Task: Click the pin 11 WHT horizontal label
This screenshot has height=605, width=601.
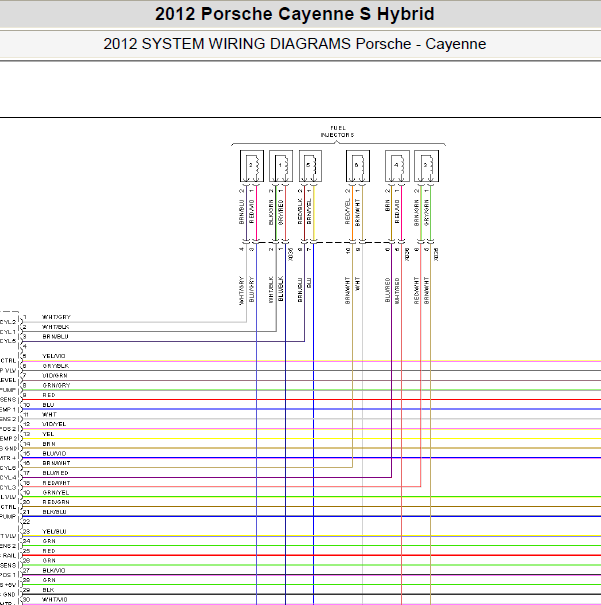Action: [x=49, y=414]
